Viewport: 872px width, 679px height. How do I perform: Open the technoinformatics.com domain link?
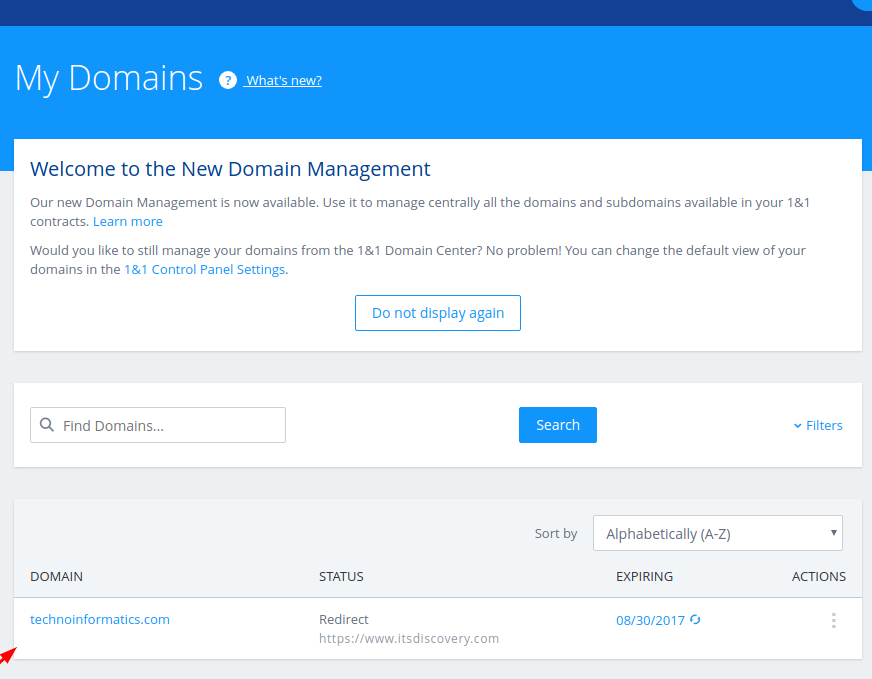[100, 620]
